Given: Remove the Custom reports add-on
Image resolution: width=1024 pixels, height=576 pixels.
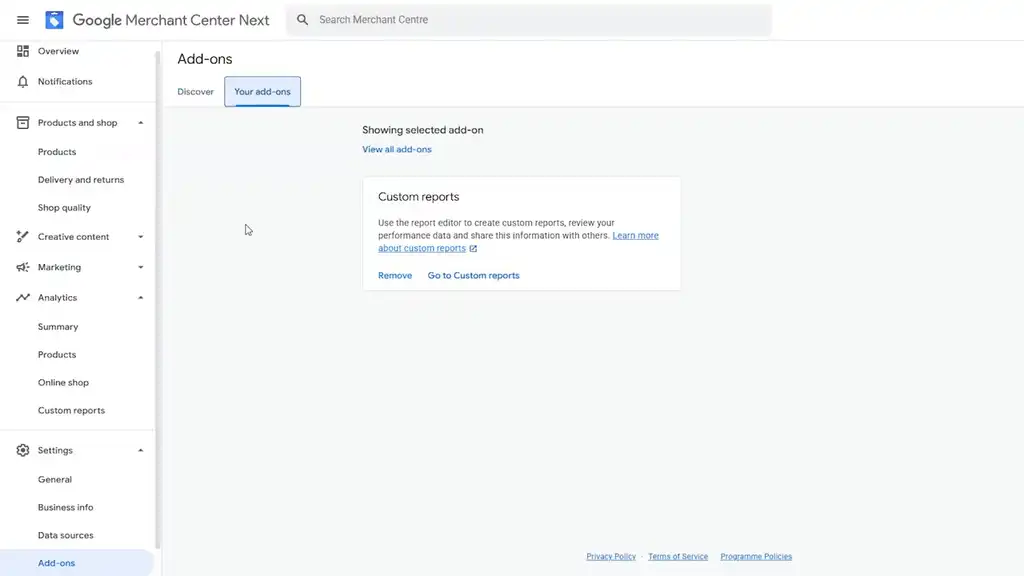Looking at the screenshot, I should coord(395,276).
